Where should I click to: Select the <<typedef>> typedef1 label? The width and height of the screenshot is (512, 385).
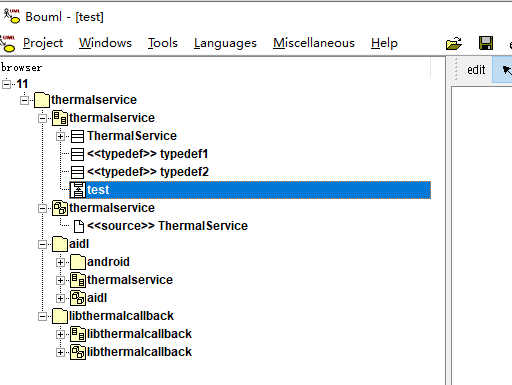(x=148, y=154)
